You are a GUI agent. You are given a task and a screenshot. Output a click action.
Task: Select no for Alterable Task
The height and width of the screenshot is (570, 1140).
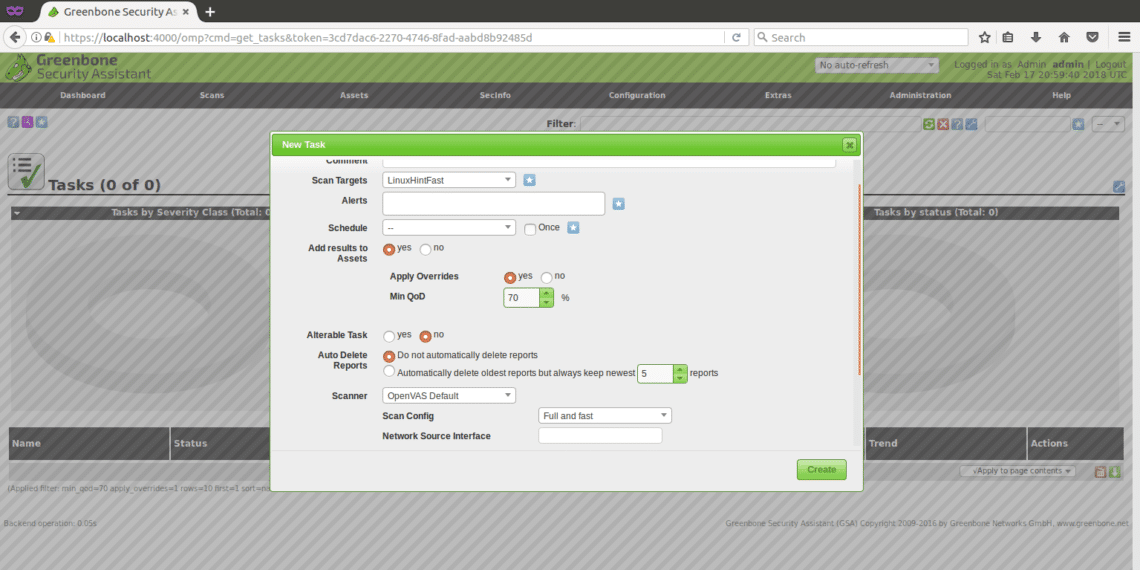tap(425, 337)
